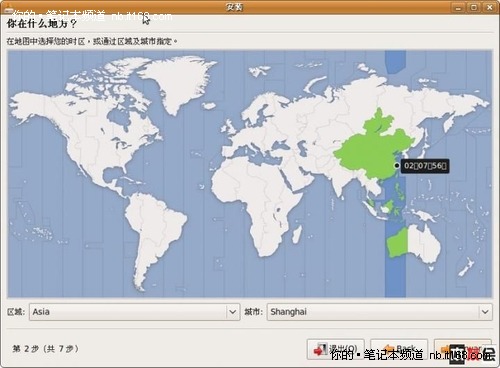Maximize the 安装 installer window
This screenshot has width=500, height=368.
(474, 7)
